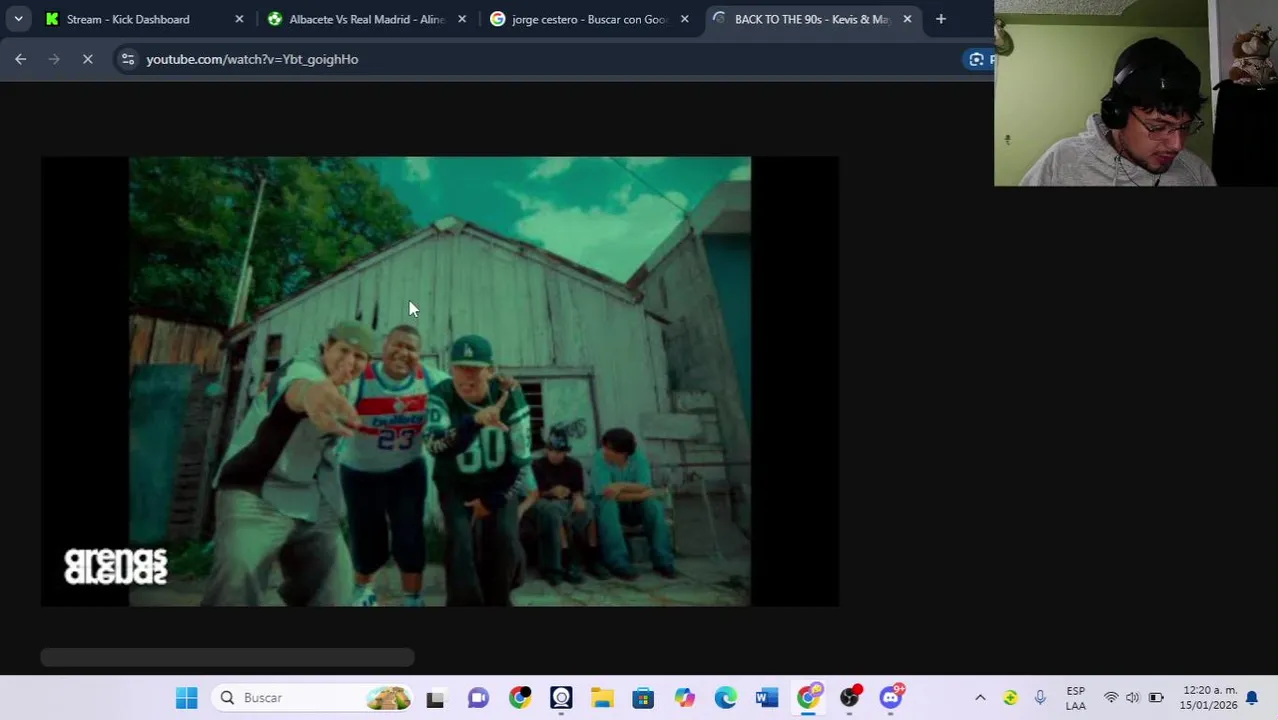
Task: View site information icon in address bar
Action: click(x=127, y=59)
